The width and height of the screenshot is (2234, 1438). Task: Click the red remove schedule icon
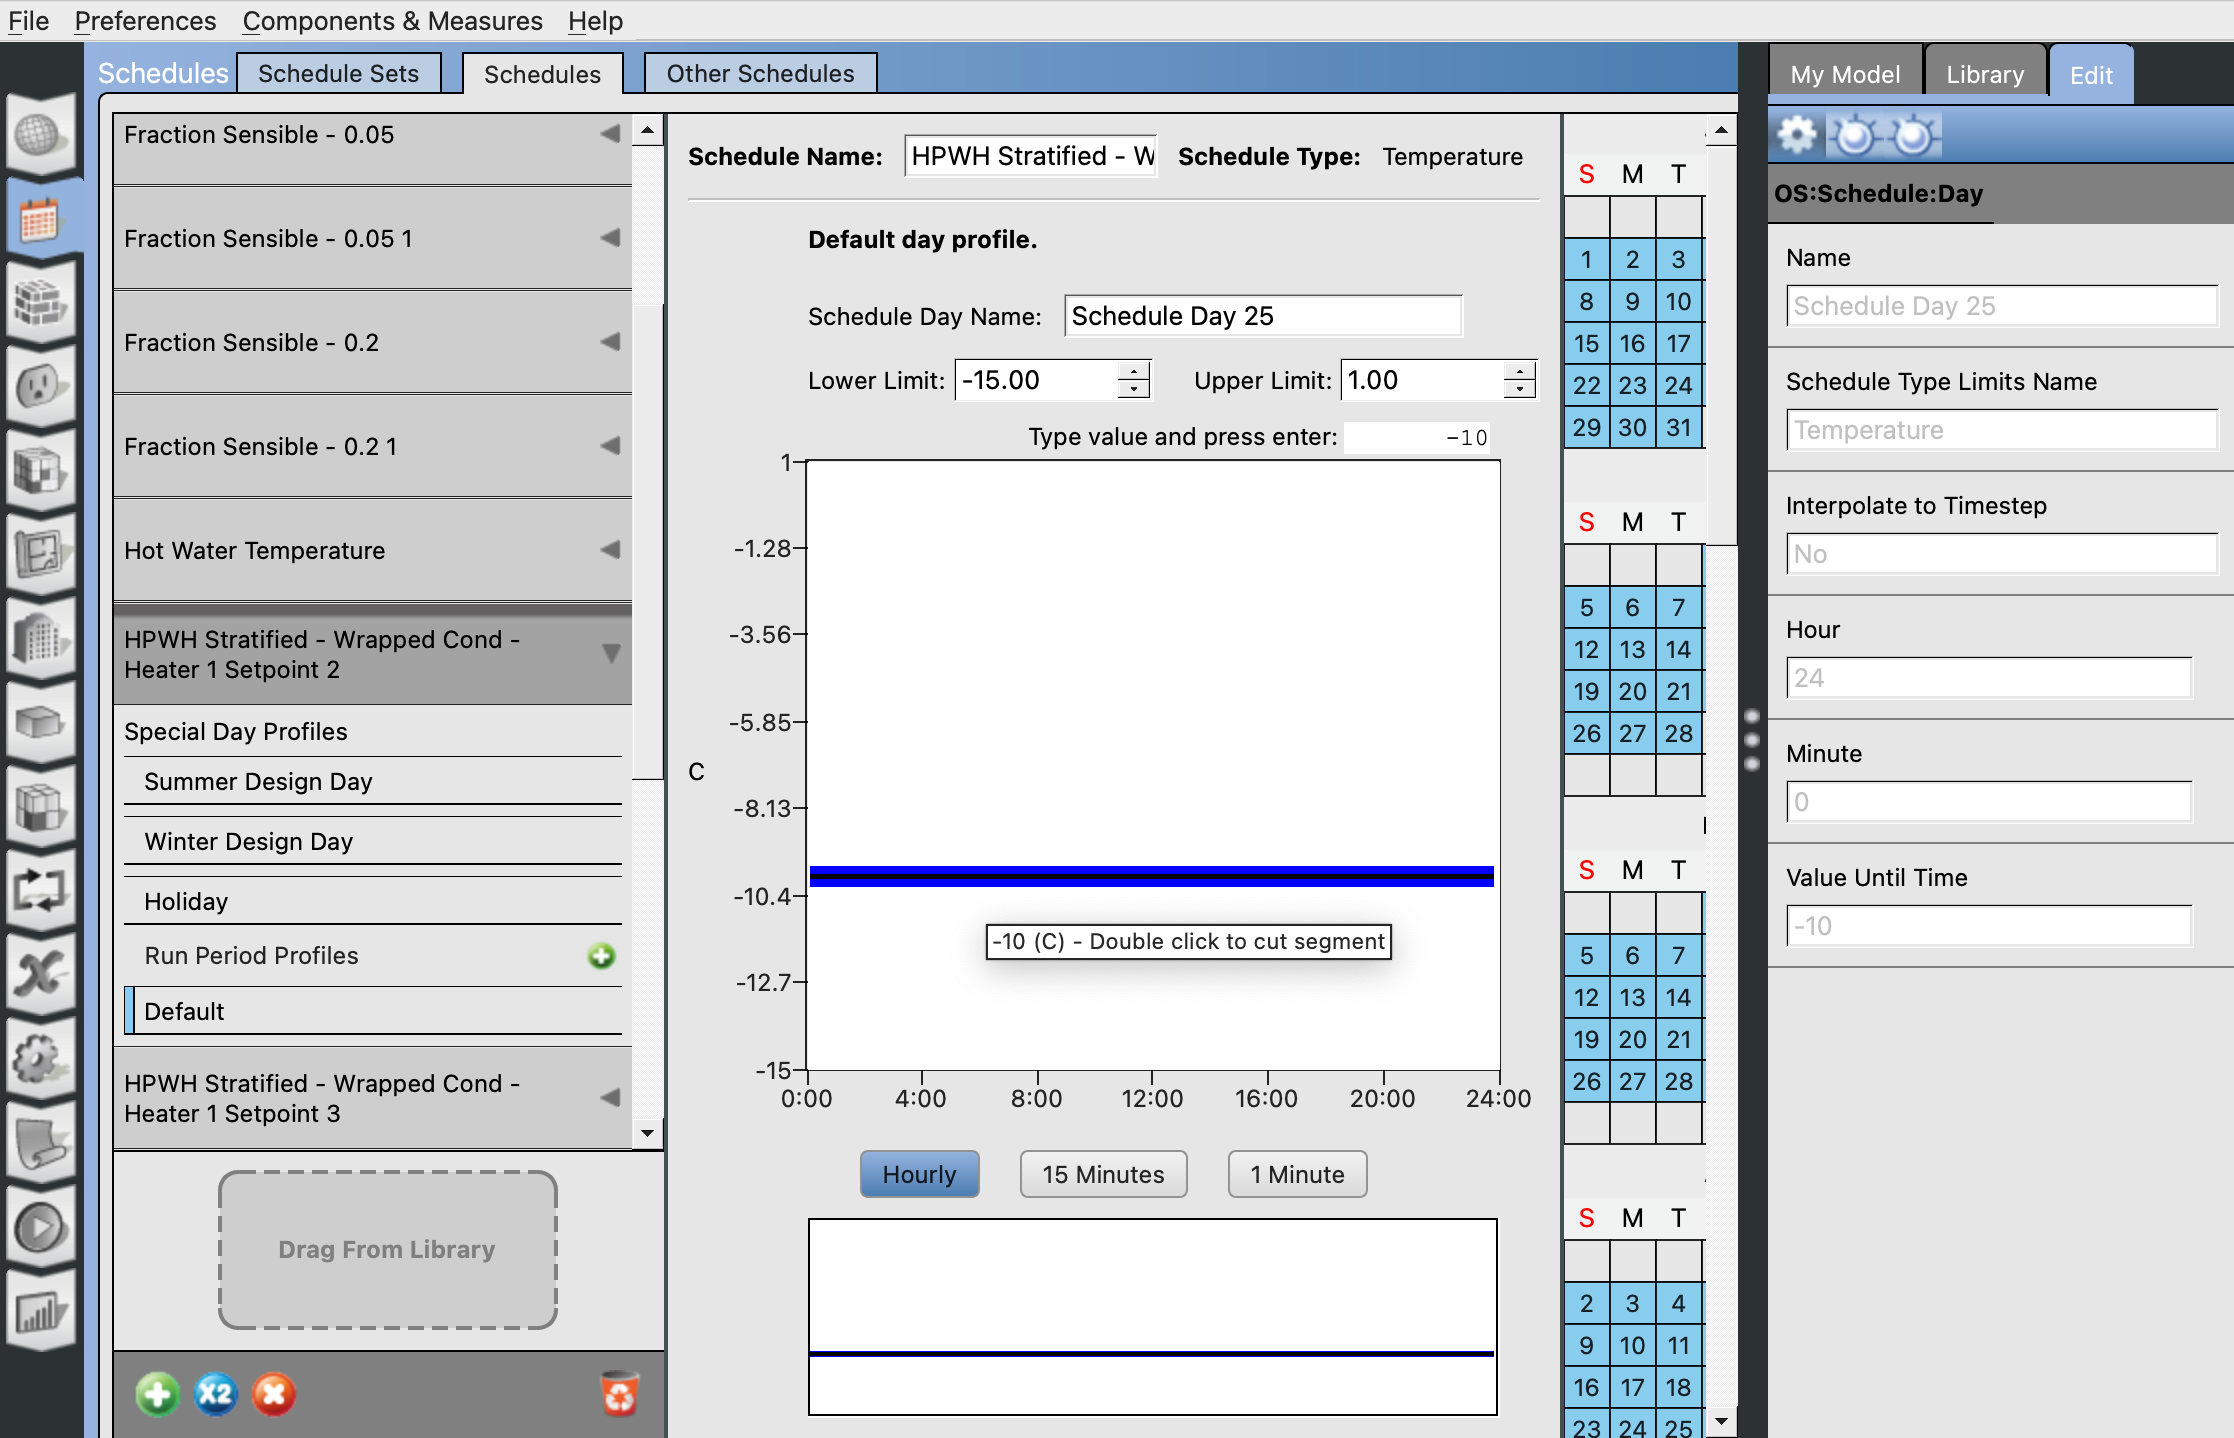pyautogui.click(x=273, y=1394)
